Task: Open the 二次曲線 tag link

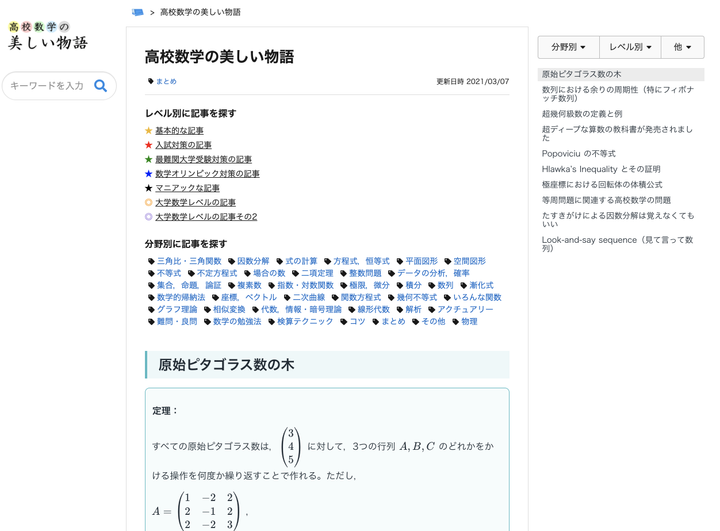Action: click(309, 298)
